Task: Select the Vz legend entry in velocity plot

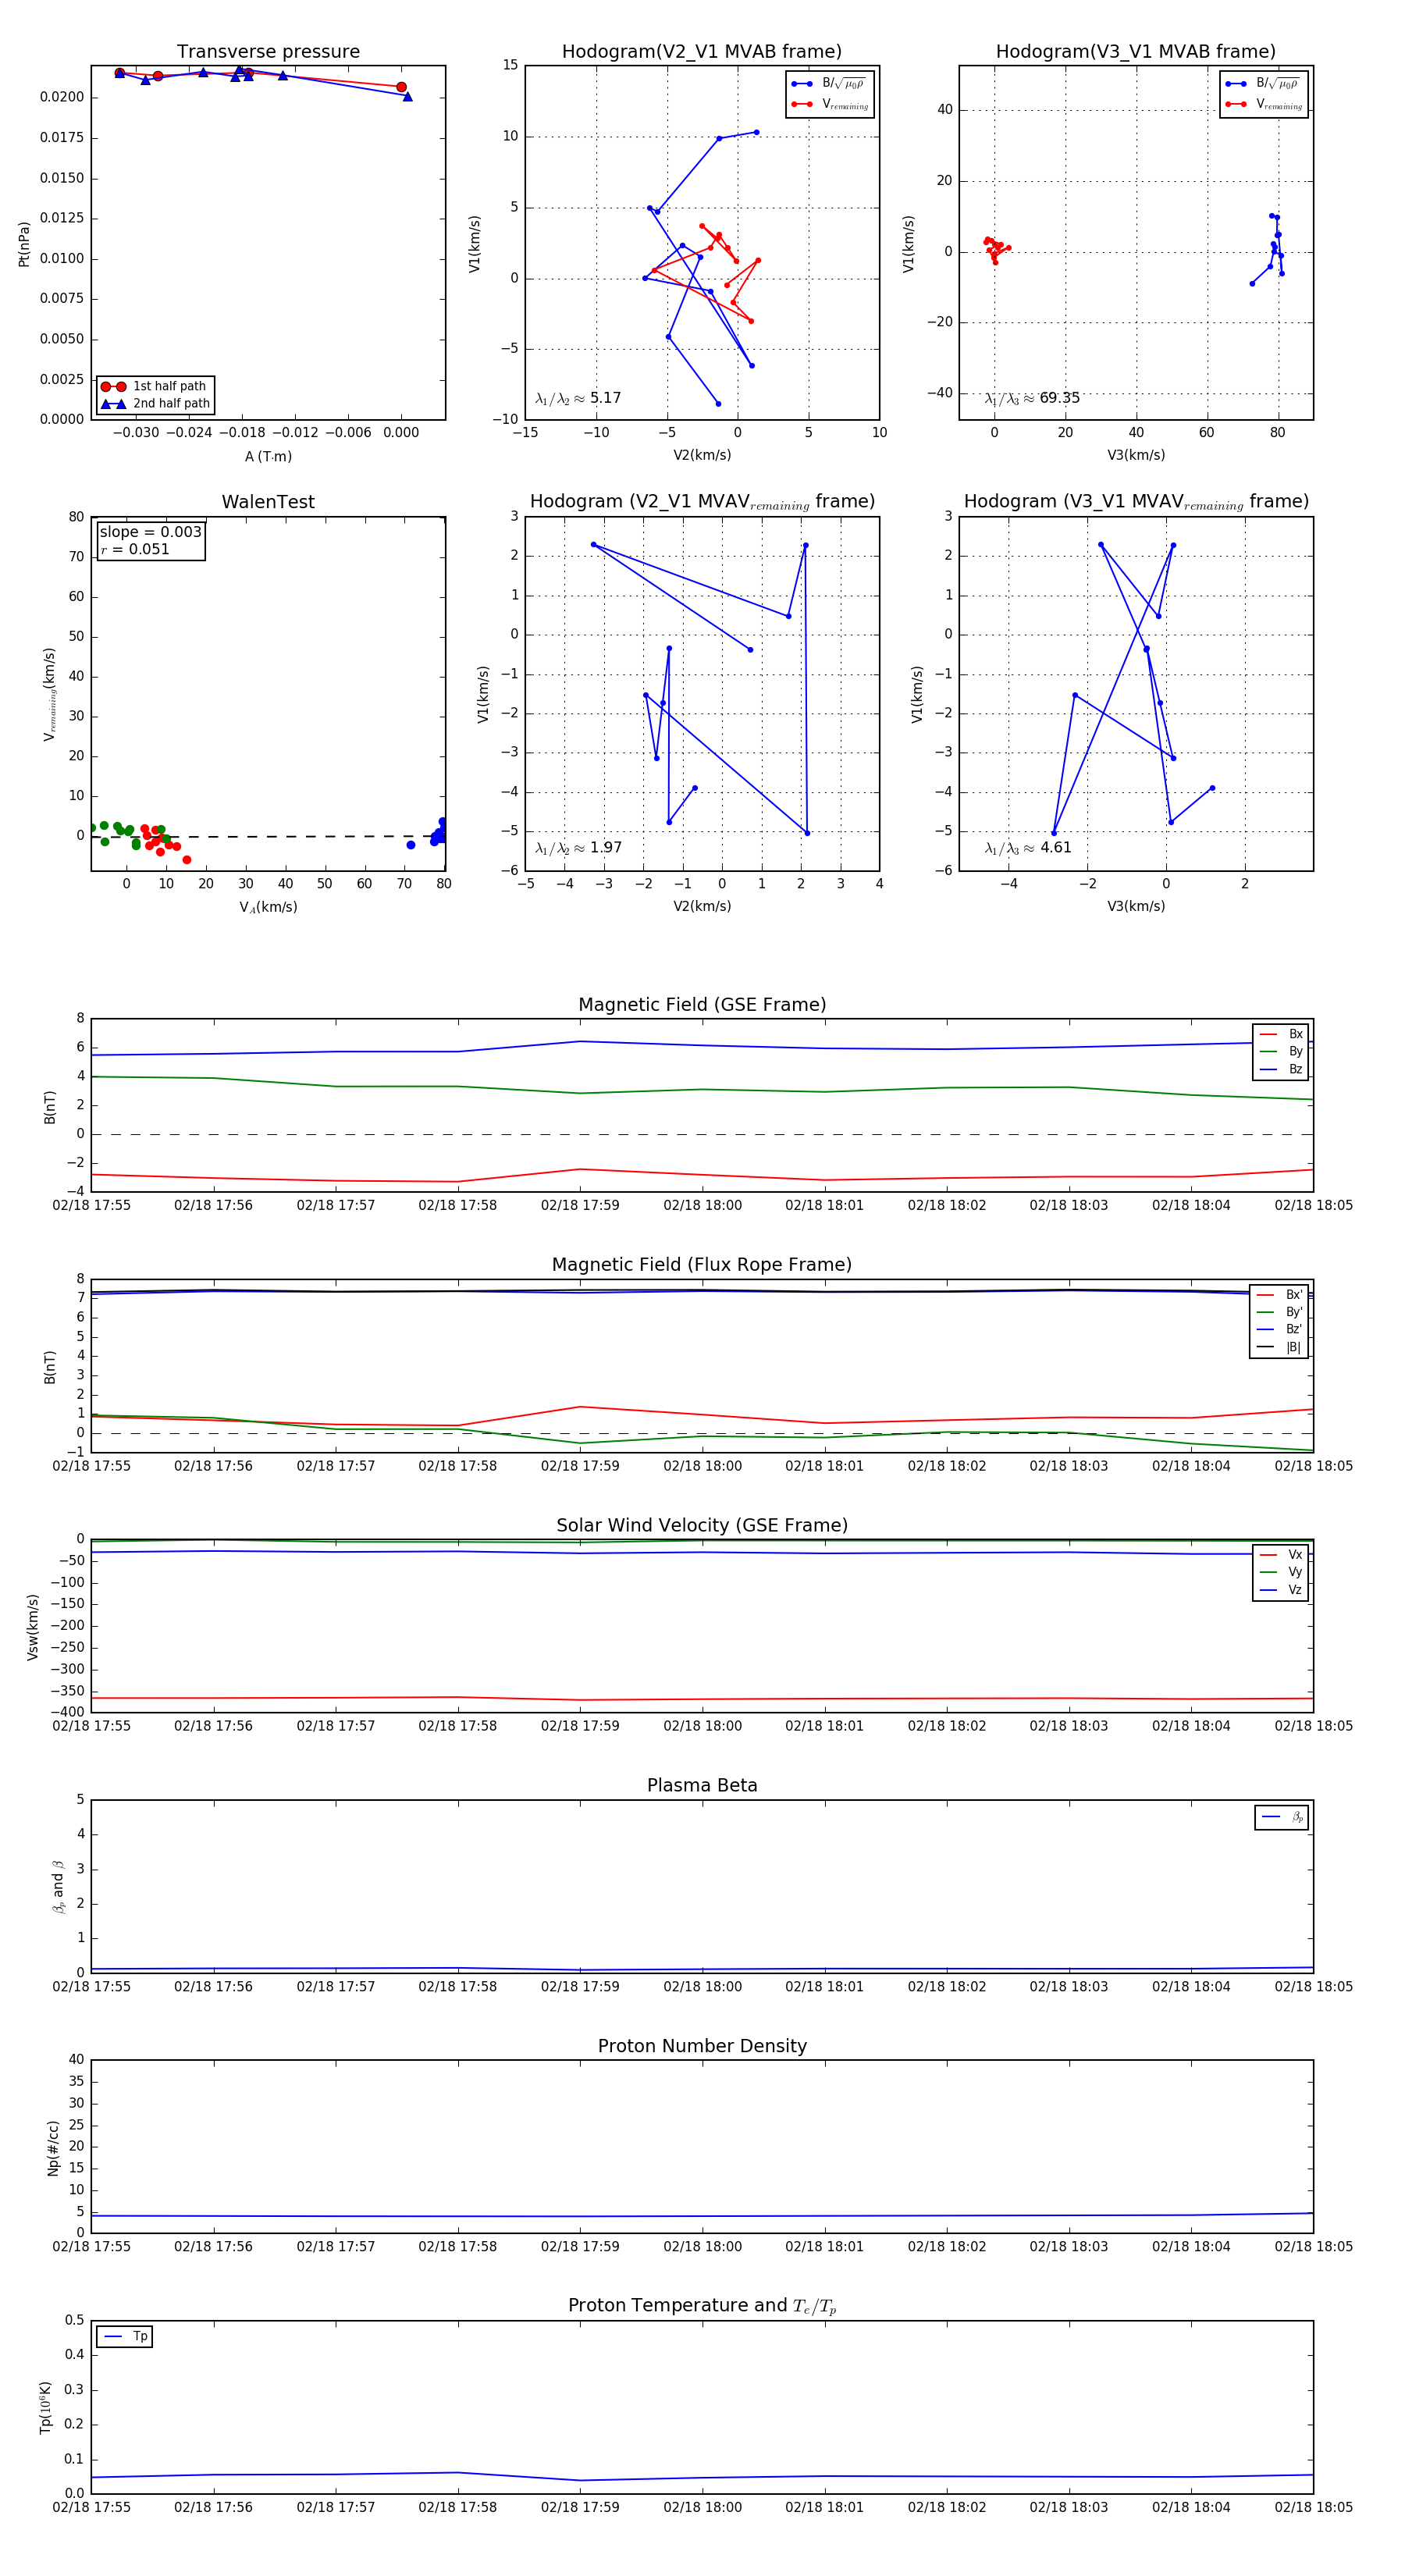Action: click(1281, 1589)
